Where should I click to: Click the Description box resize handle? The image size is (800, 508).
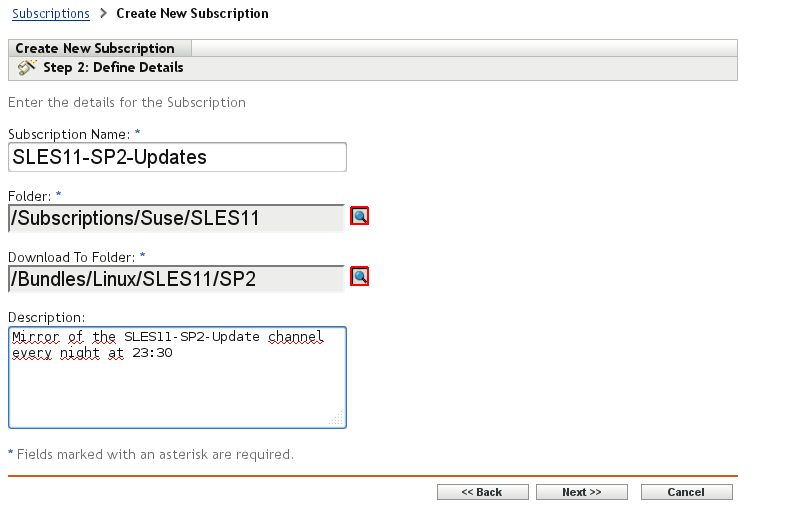(x=337, y=419)
